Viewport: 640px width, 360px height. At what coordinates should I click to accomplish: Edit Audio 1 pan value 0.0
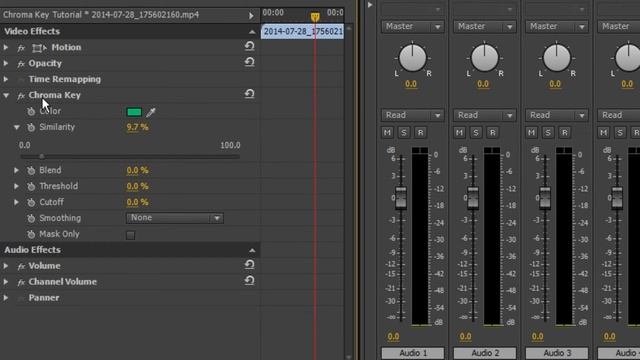[x=411, y=84]
